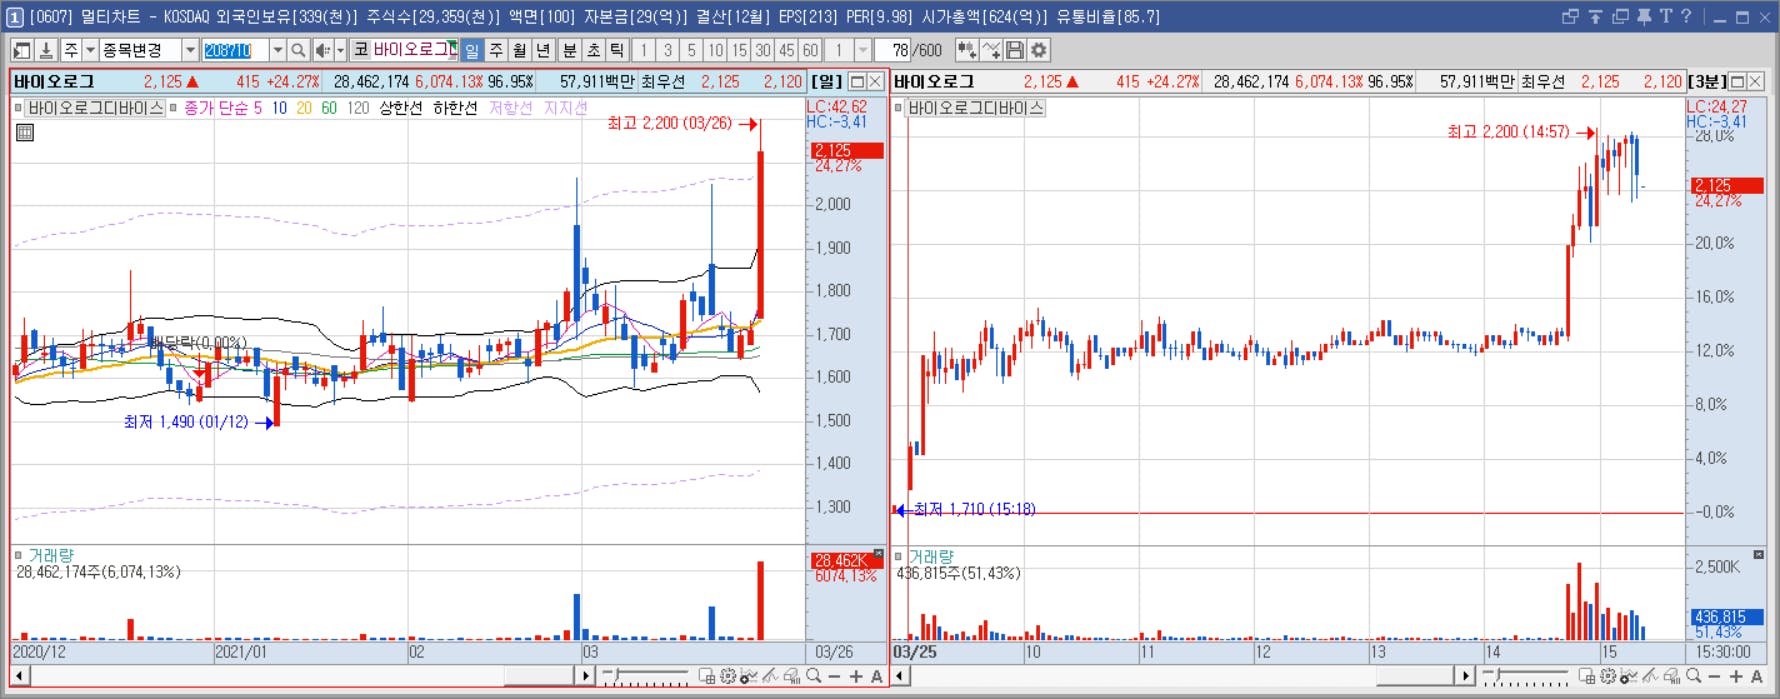The width and height of the screenshot is (1780, 699).
Task: Click the daily chart horizontal scrollbar thumb
Action: (x=540, y=677)
